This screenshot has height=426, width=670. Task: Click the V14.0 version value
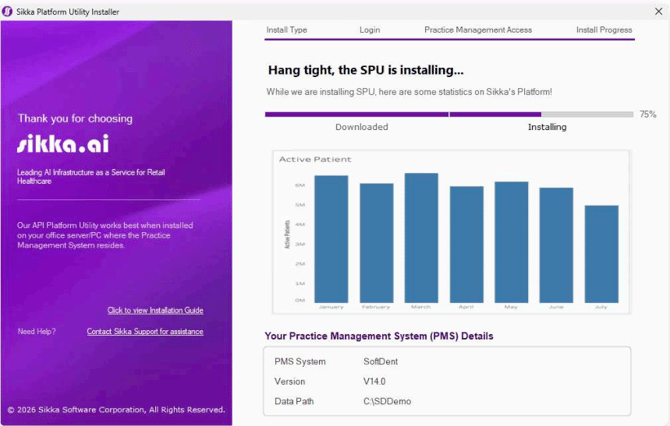pos(375,381)
